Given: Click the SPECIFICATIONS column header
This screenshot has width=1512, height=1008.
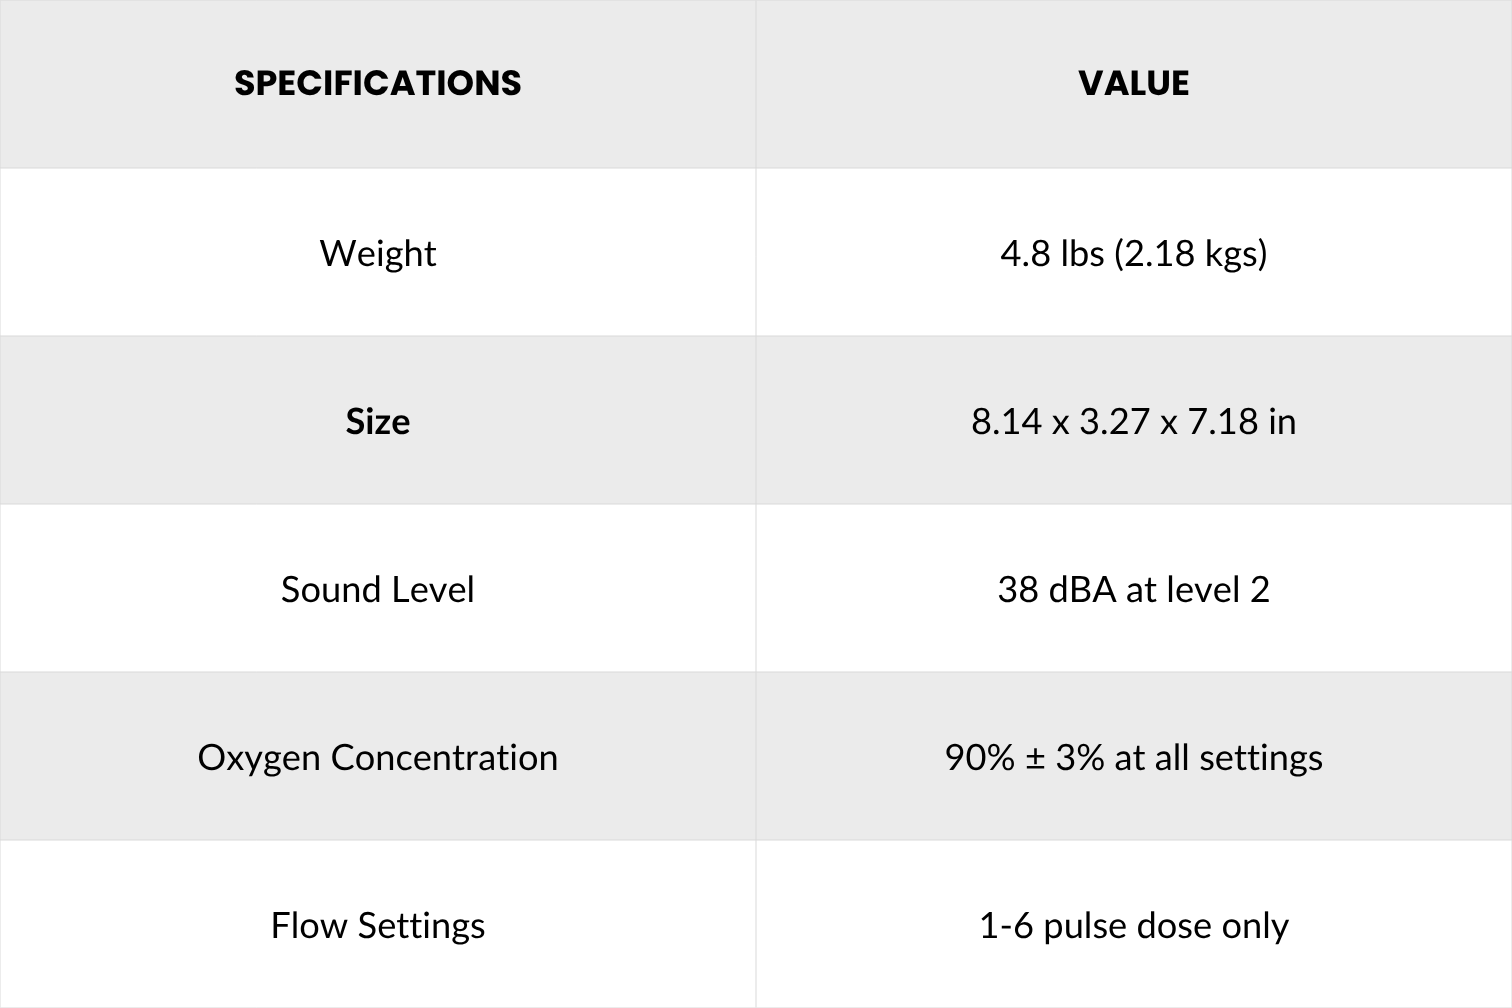Looking at the screenshot, I should tap(378, 83).
